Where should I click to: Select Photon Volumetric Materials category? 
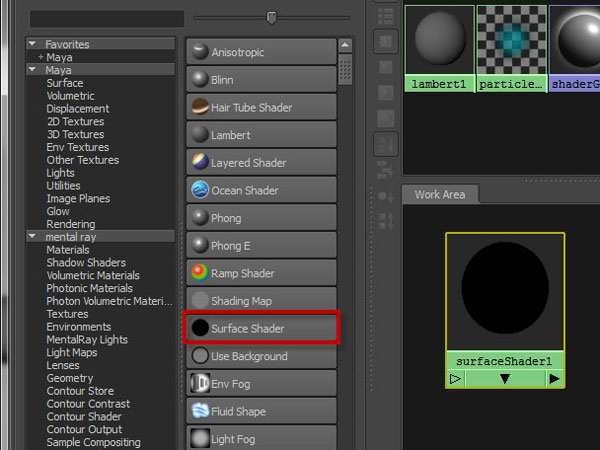click(x=109, y=301)
